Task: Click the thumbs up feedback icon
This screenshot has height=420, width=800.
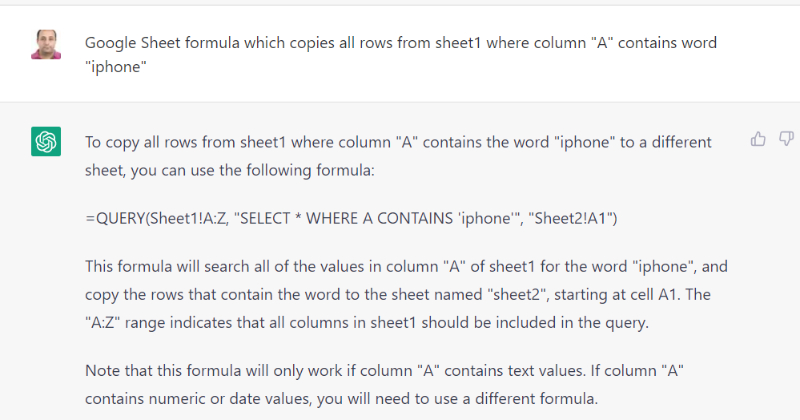Action: [758, 139]
